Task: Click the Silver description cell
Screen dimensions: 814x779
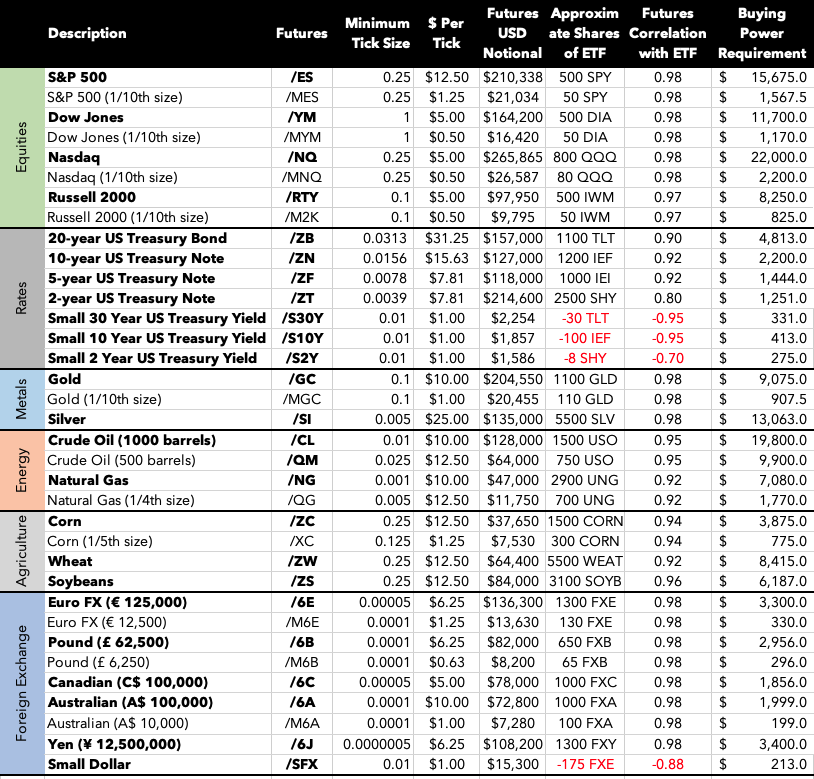Action: pos(67,419)
